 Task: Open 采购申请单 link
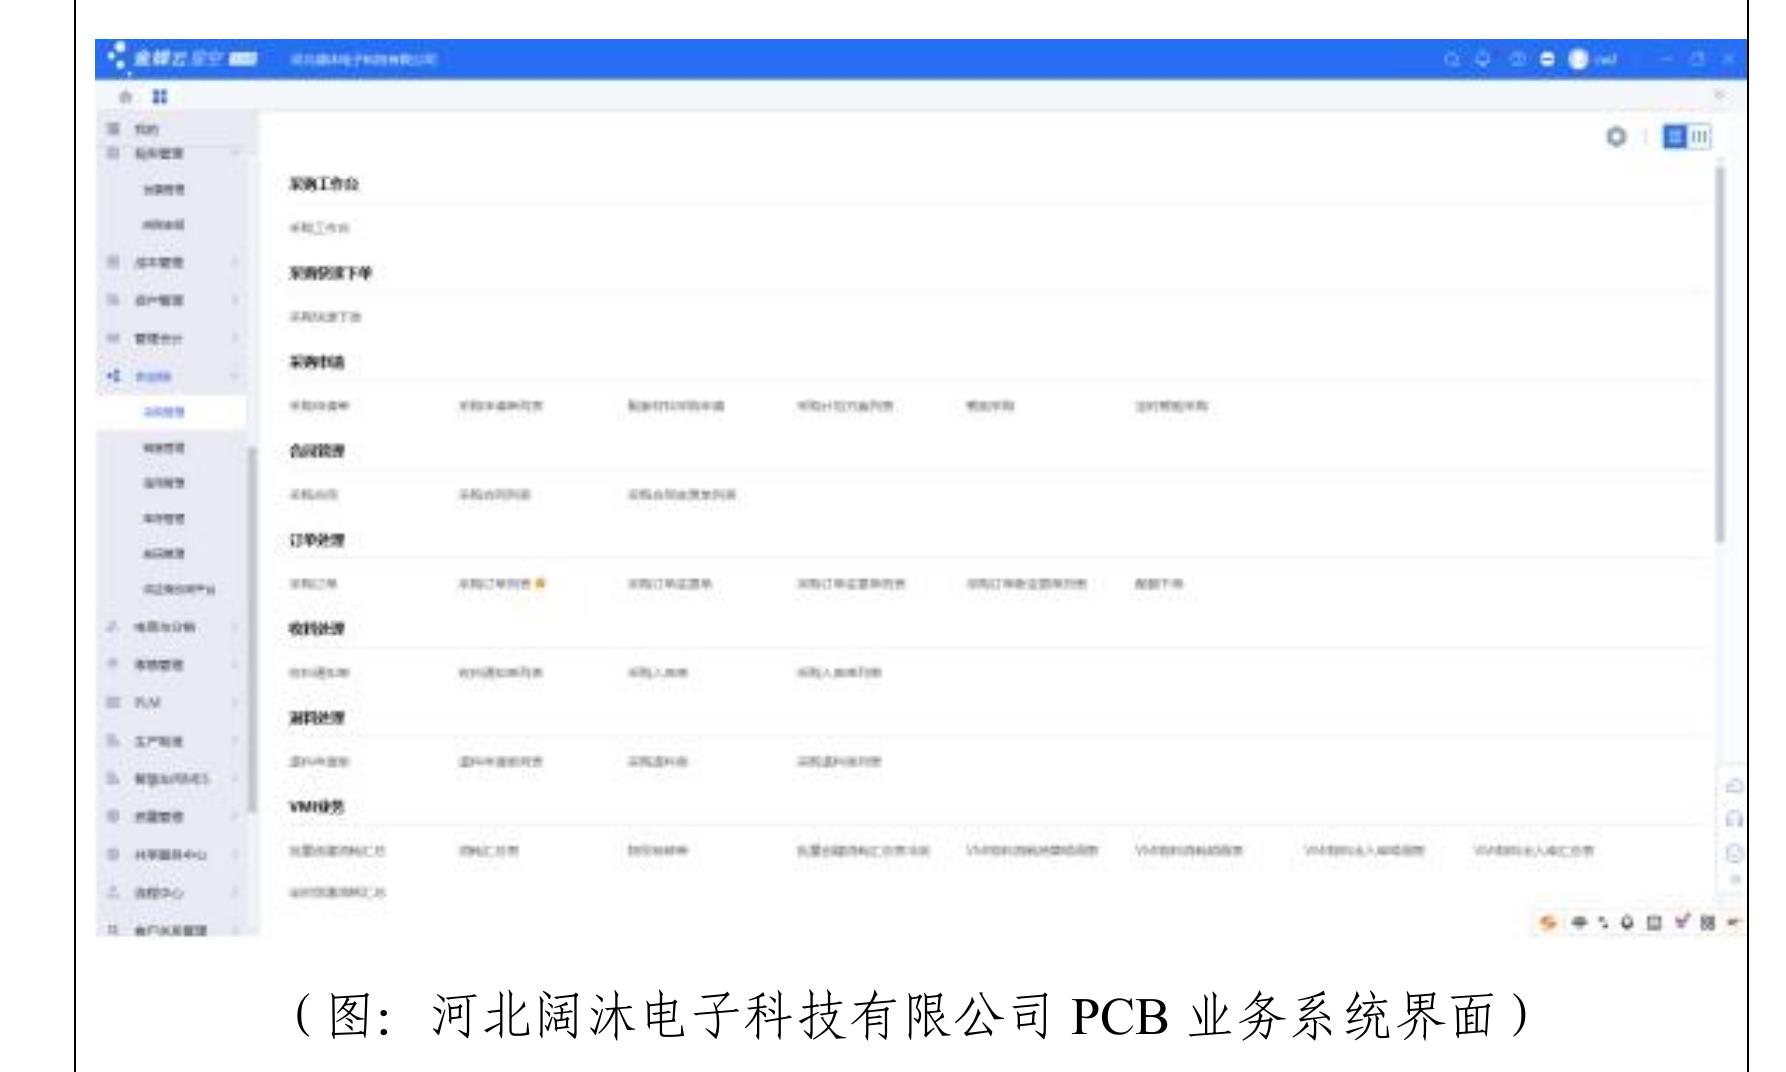pyautogui.click(x=320, y=407)
